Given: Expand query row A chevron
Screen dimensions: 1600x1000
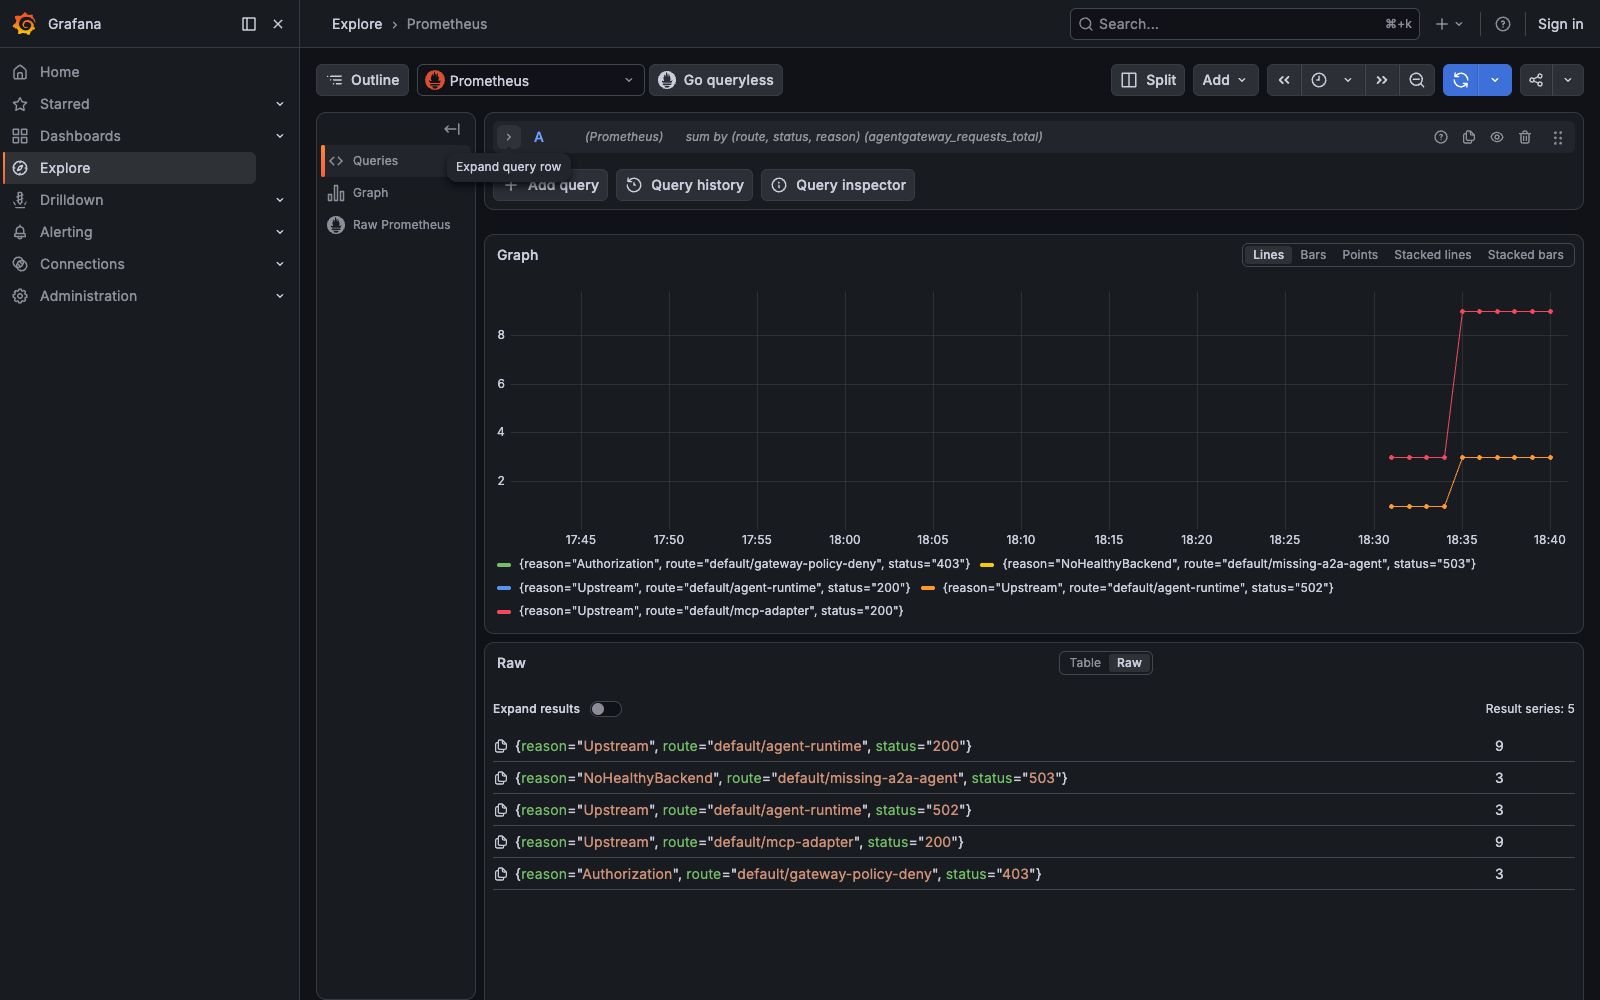Looking at the screenshot, I should (509, 137).
